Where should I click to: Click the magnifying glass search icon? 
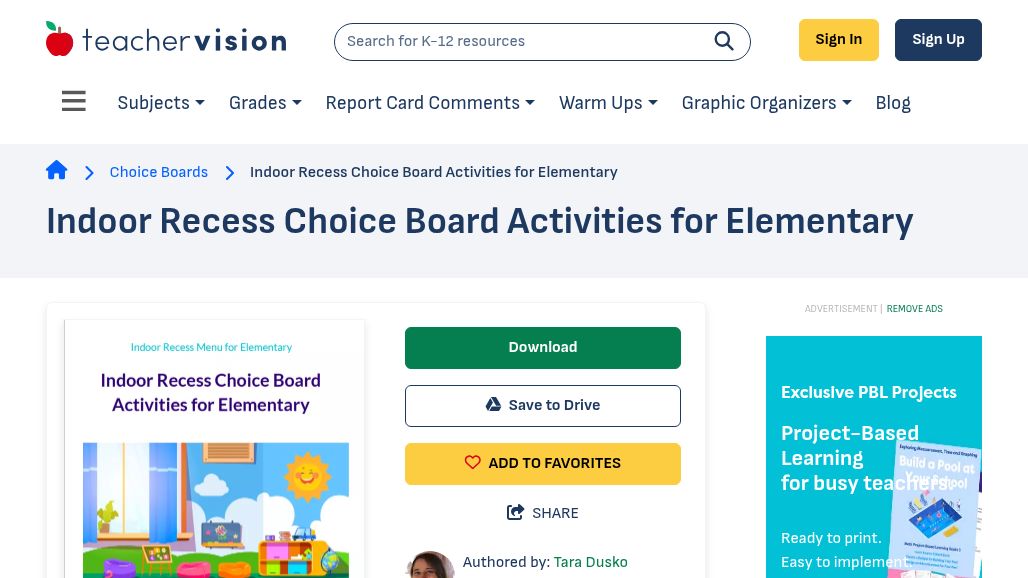(724, 41)
